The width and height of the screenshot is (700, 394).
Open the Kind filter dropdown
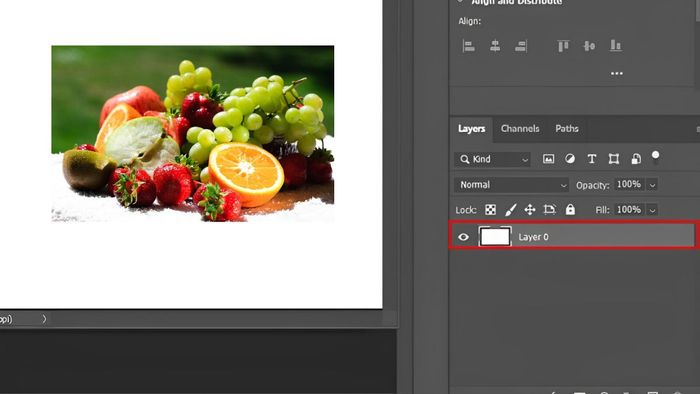pos(492,159)
